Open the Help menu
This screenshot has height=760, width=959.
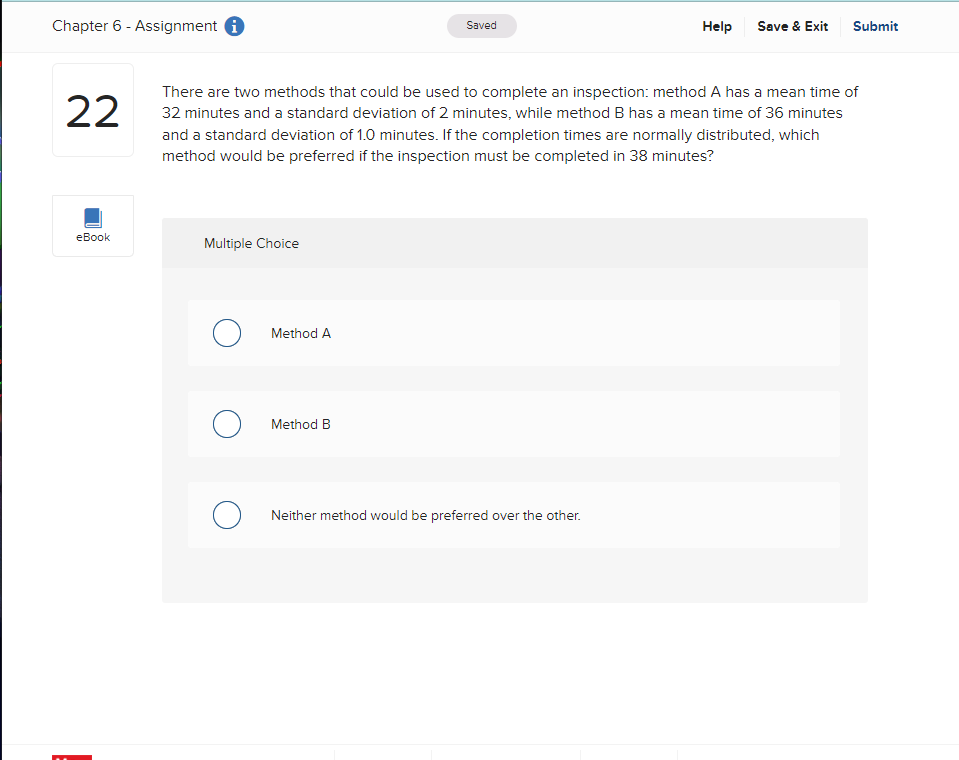pyautogui.click(x=716, y=26)
